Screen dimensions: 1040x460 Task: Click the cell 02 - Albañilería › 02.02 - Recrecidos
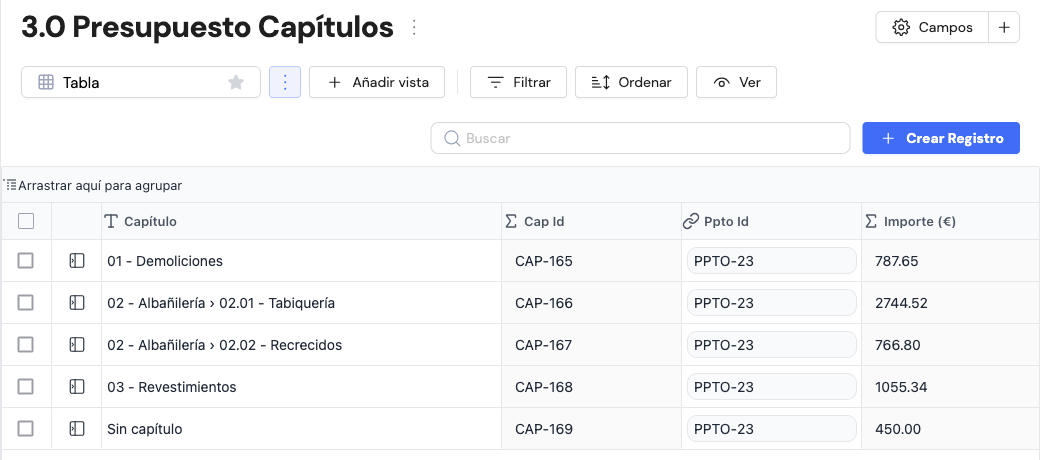coord(302,345)
